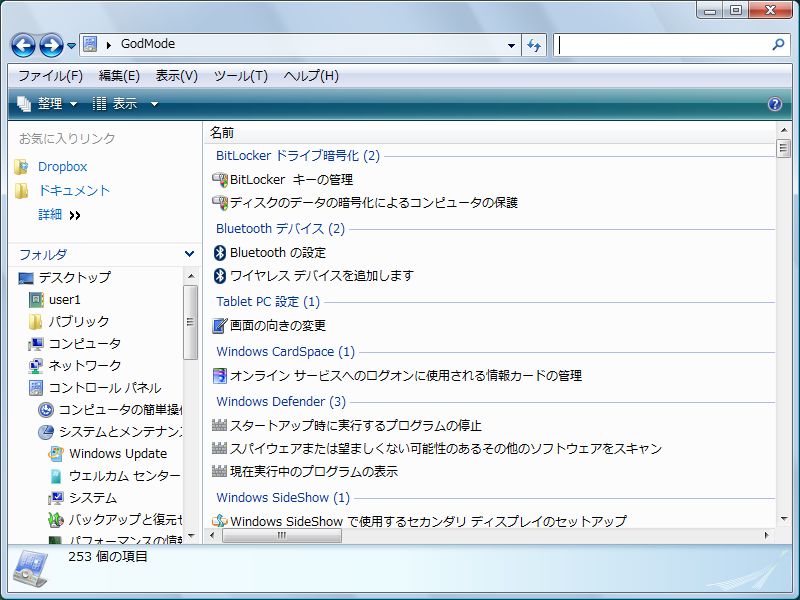This screenshot has width=800, height=600.
Task: Click the ワイヤレス デバイス Bluetooth icon
Action: 219,276
